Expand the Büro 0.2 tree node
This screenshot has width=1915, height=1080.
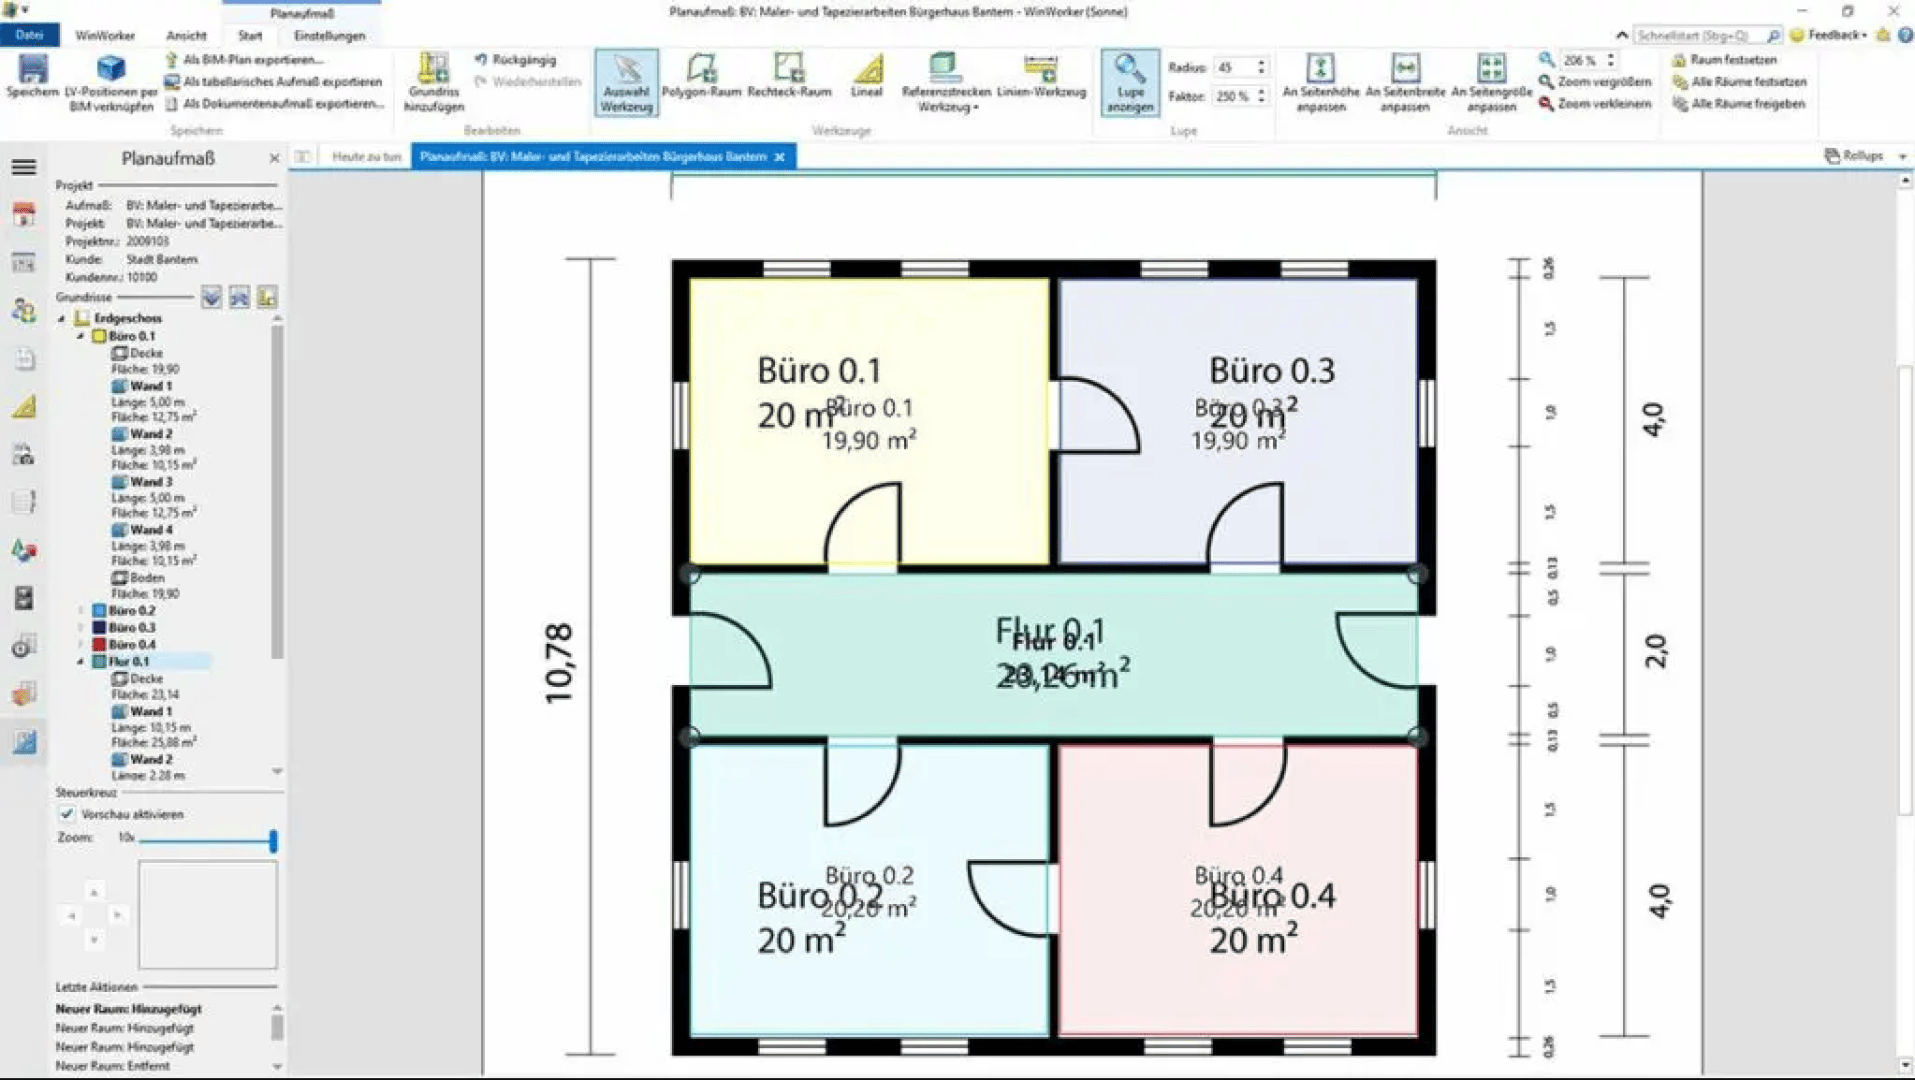point(81,610)
